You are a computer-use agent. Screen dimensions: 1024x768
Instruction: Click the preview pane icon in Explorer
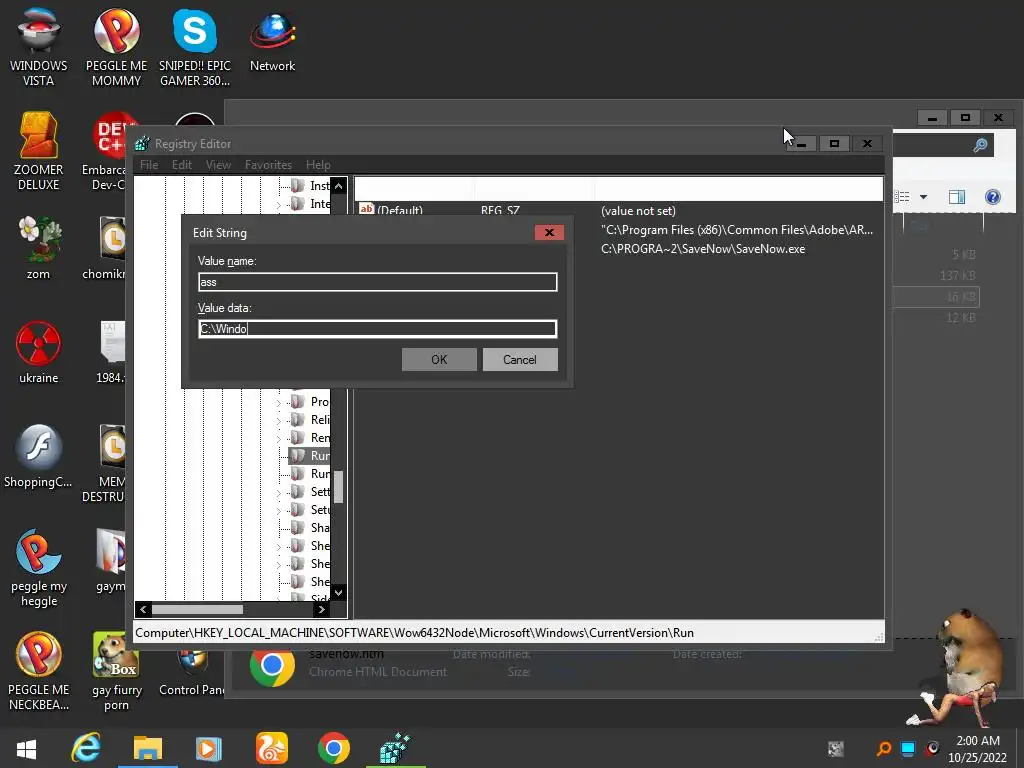click(957, 197)
